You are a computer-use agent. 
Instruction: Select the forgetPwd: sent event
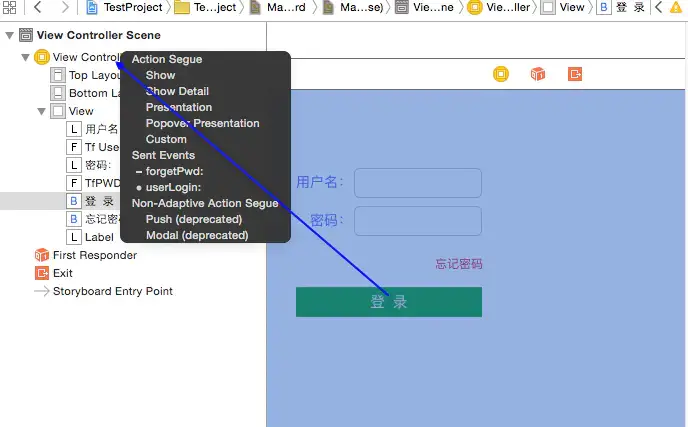pyautogui.click(x=174, y=171)
